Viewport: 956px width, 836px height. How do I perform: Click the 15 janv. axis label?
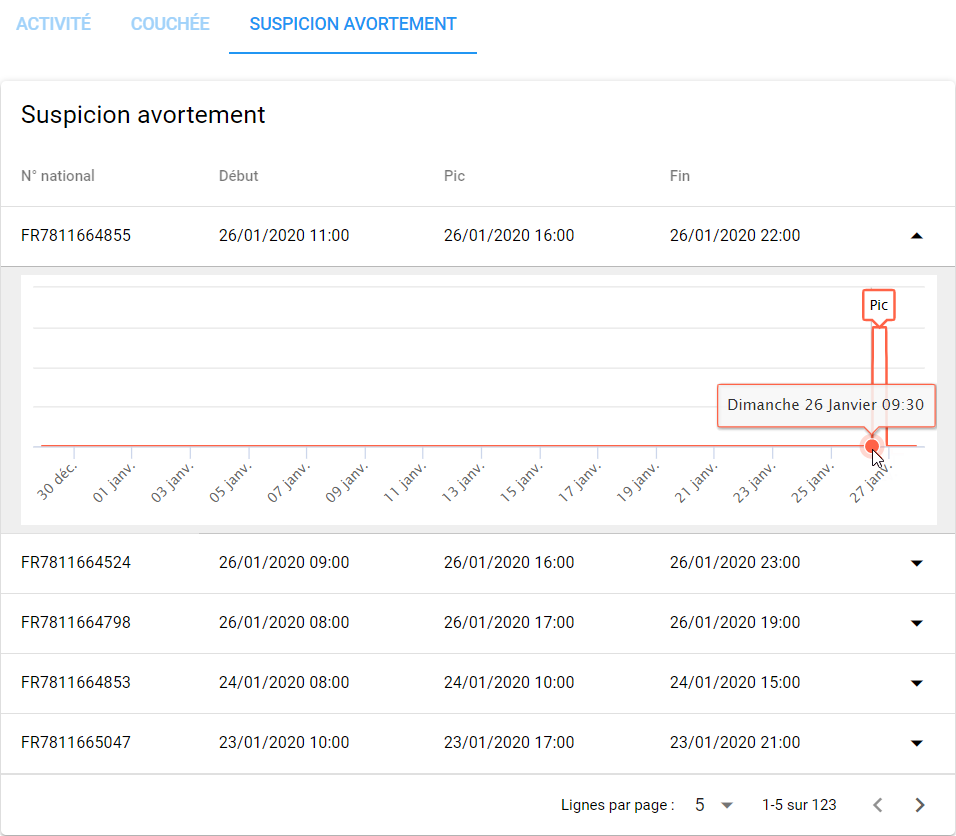point(521,482)
